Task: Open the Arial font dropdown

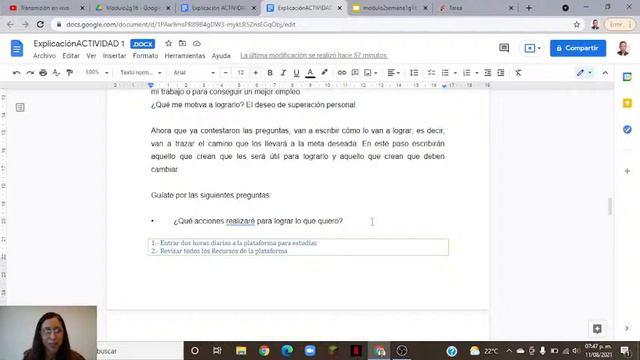Action: 194,73
